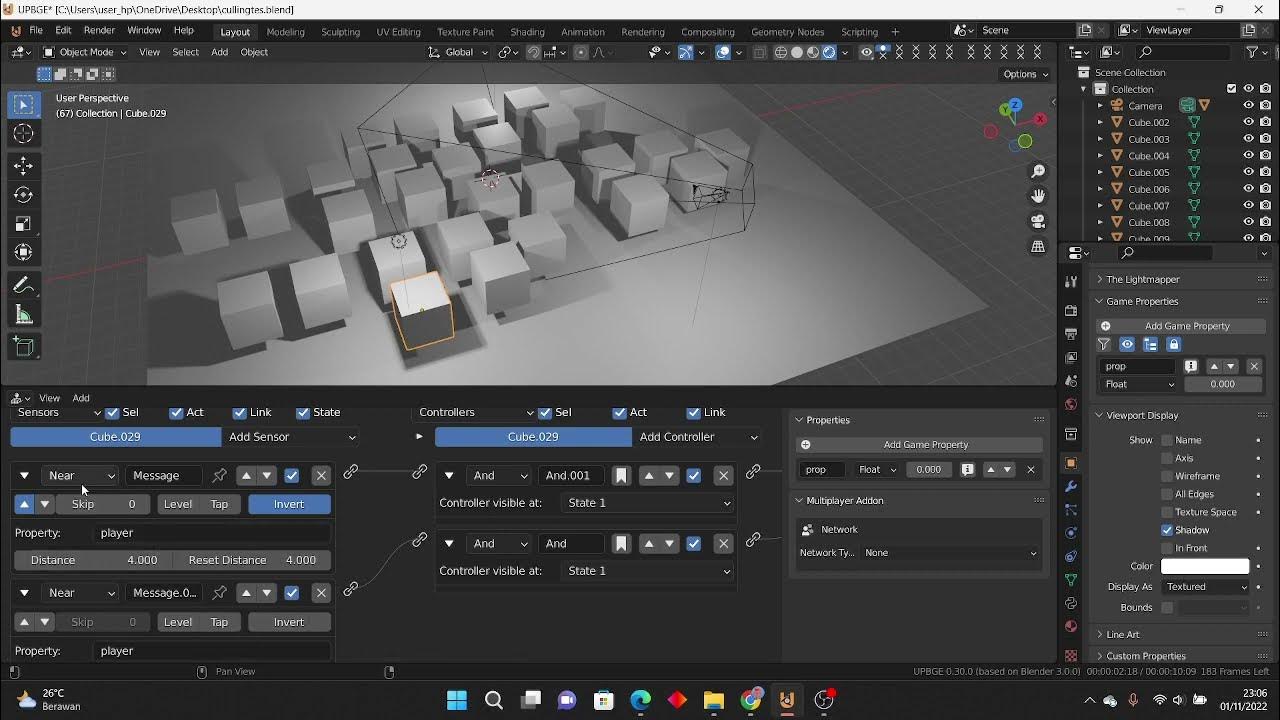Activate the Move tool
This screenshot has height=720, width=1280.
[x=24, y=166]
